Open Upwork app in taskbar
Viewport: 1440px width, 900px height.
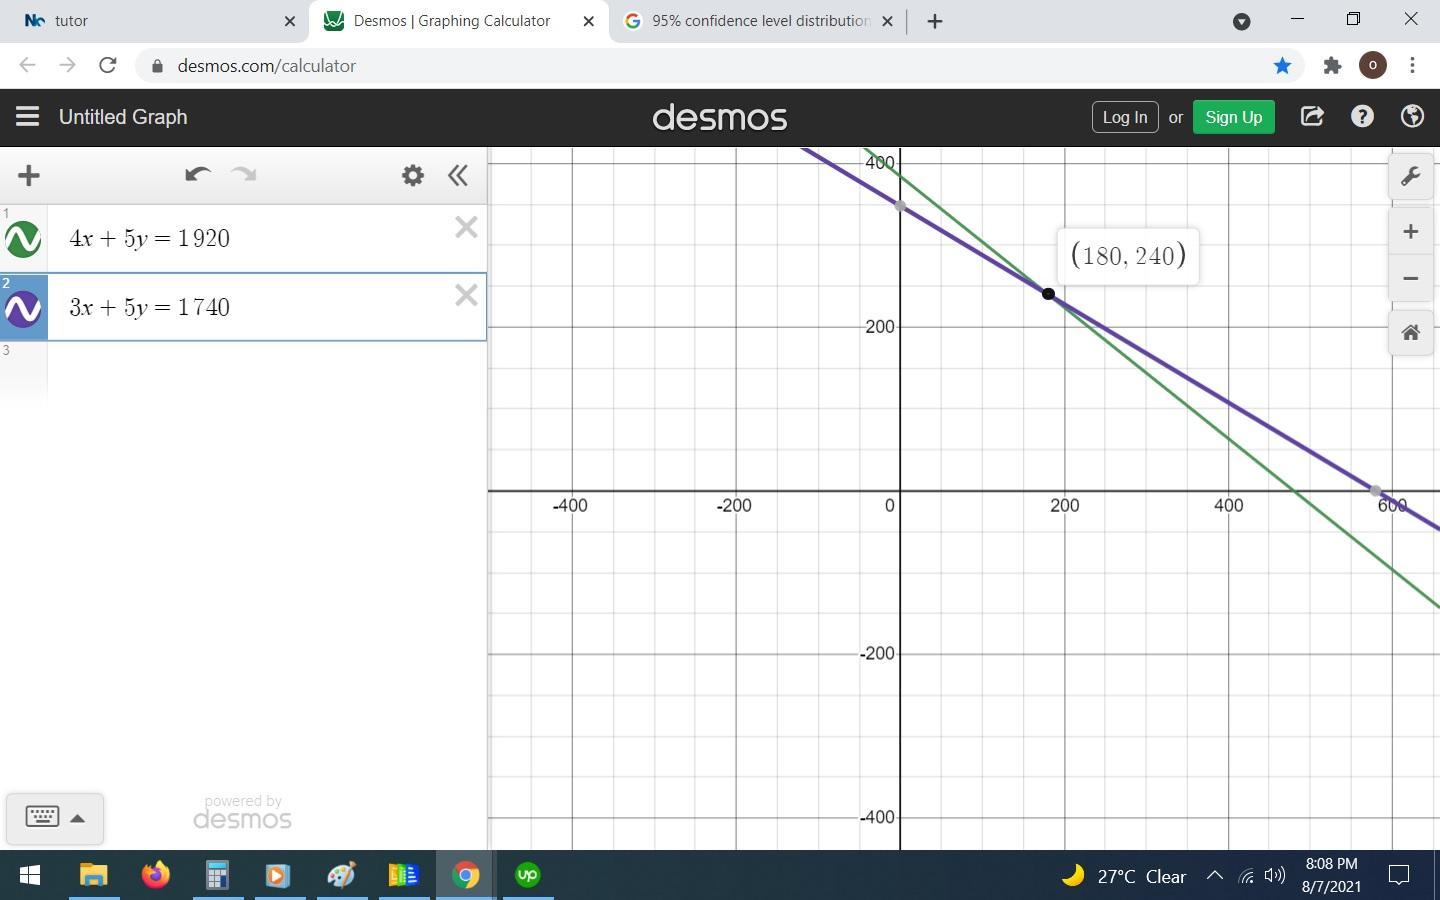(x=527, y=876)
